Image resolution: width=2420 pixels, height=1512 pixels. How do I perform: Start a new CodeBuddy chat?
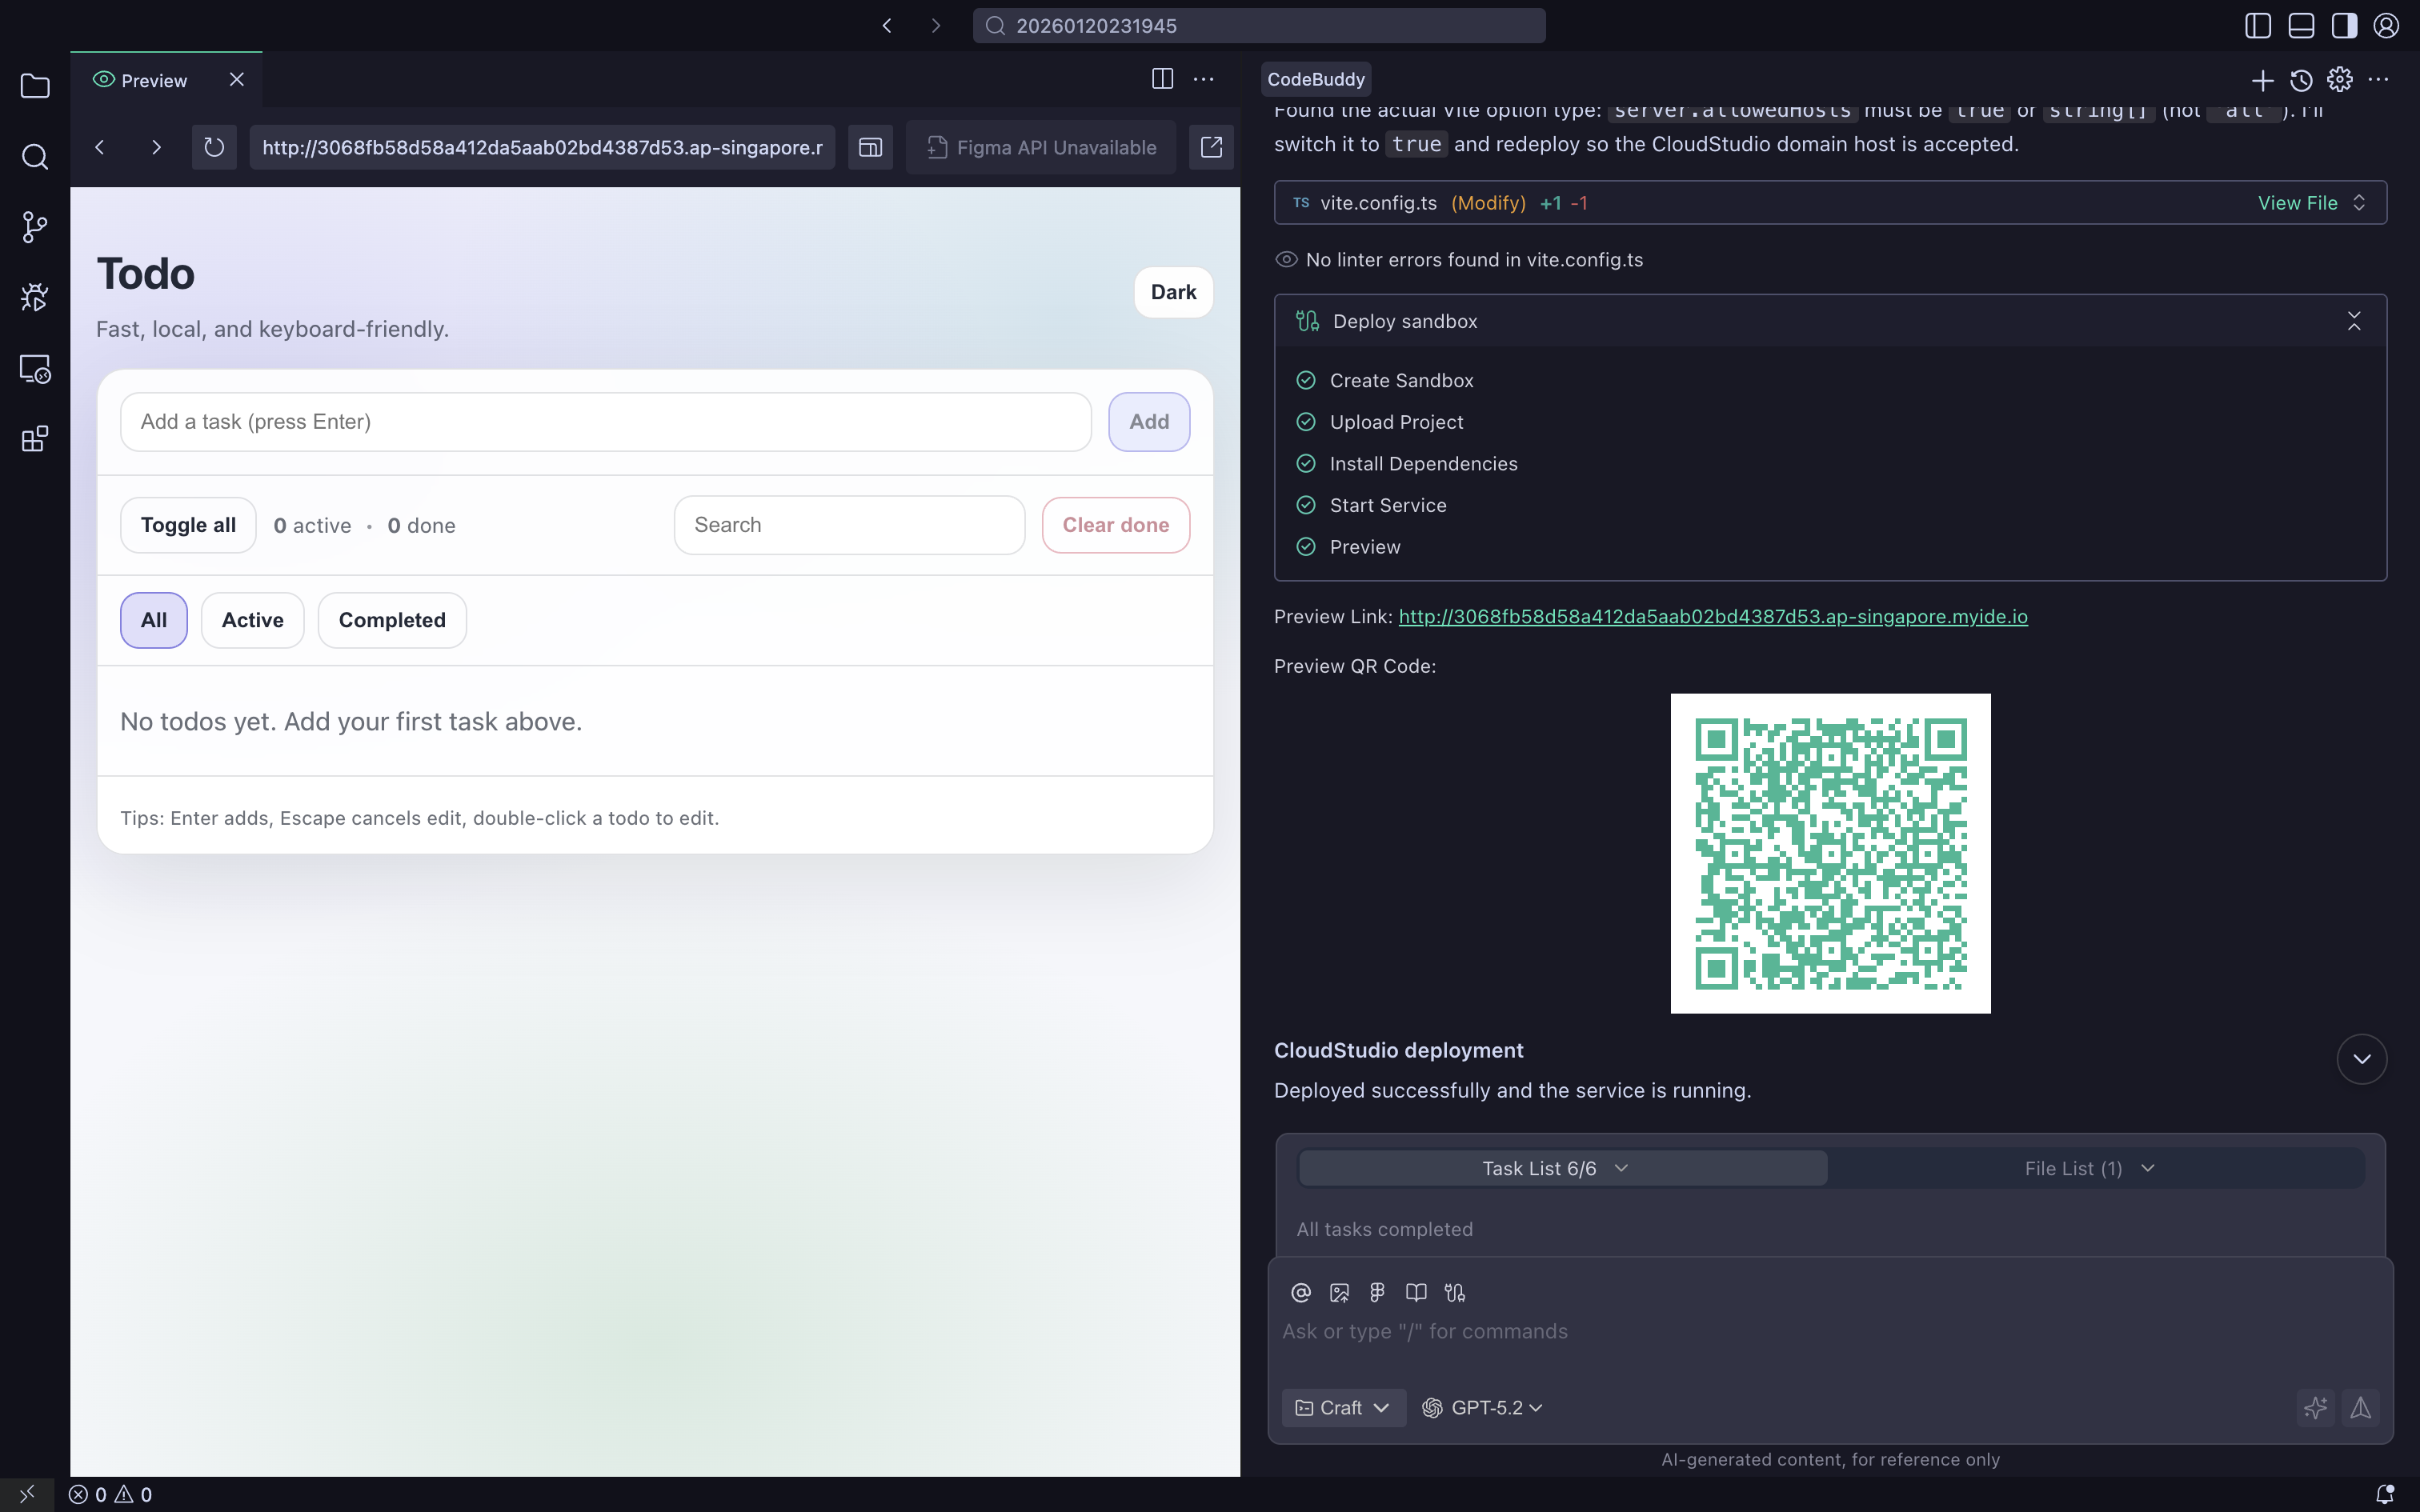coord(2262,80)
